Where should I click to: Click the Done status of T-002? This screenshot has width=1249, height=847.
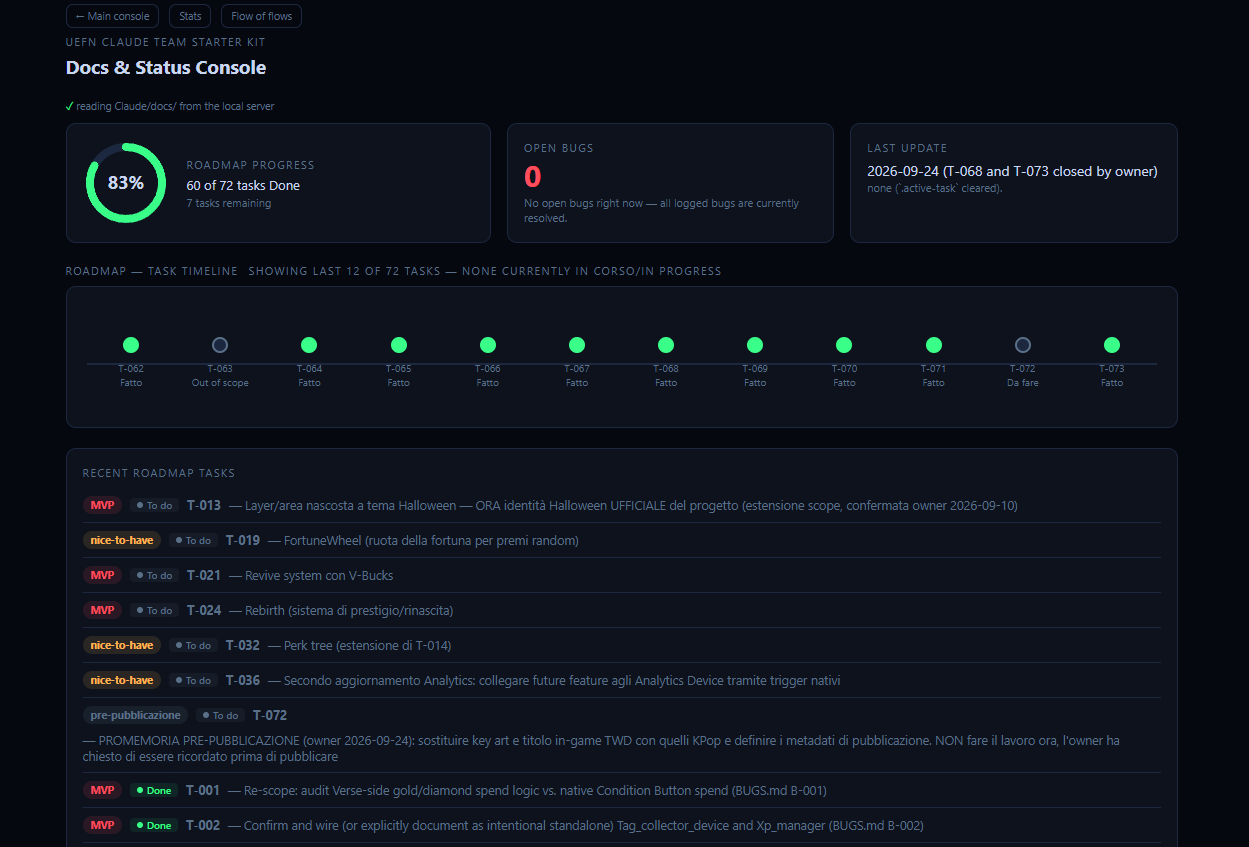coord(154,825)
